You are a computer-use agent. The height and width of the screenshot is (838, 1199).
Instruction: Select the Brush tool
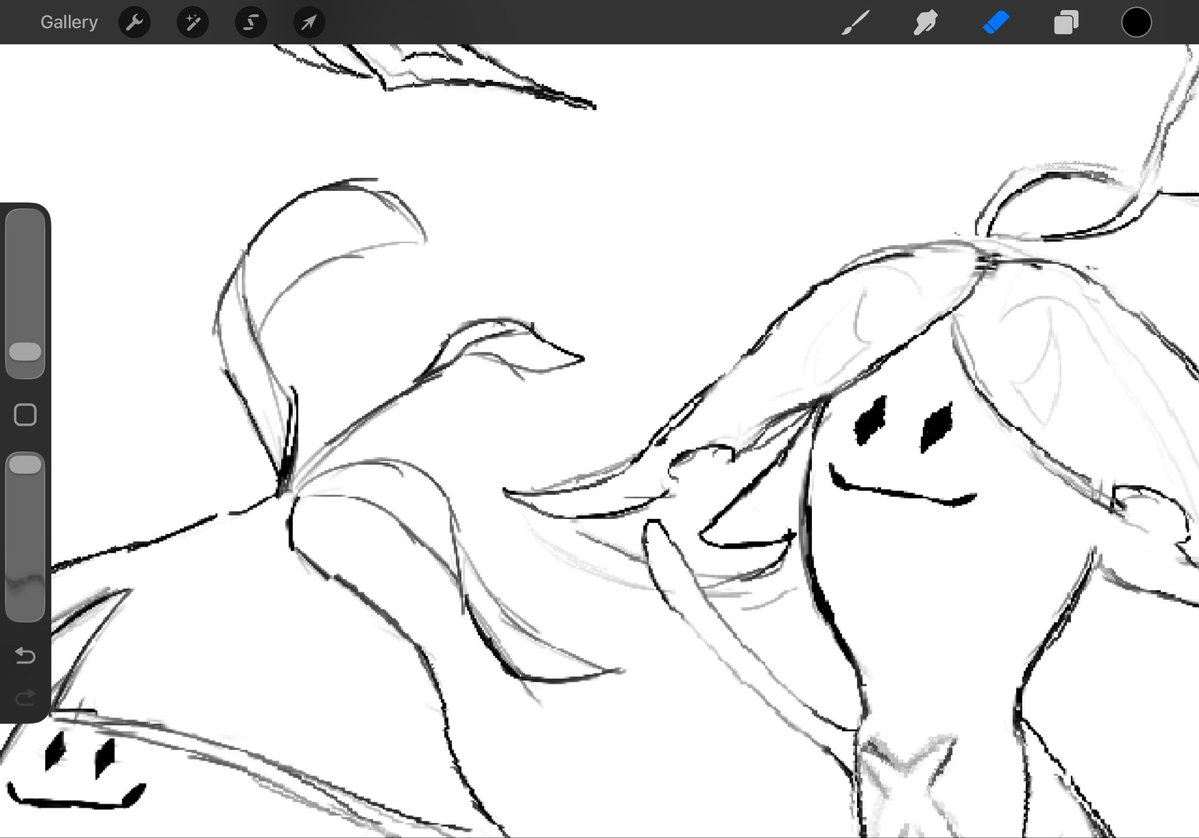click(856, 22)
